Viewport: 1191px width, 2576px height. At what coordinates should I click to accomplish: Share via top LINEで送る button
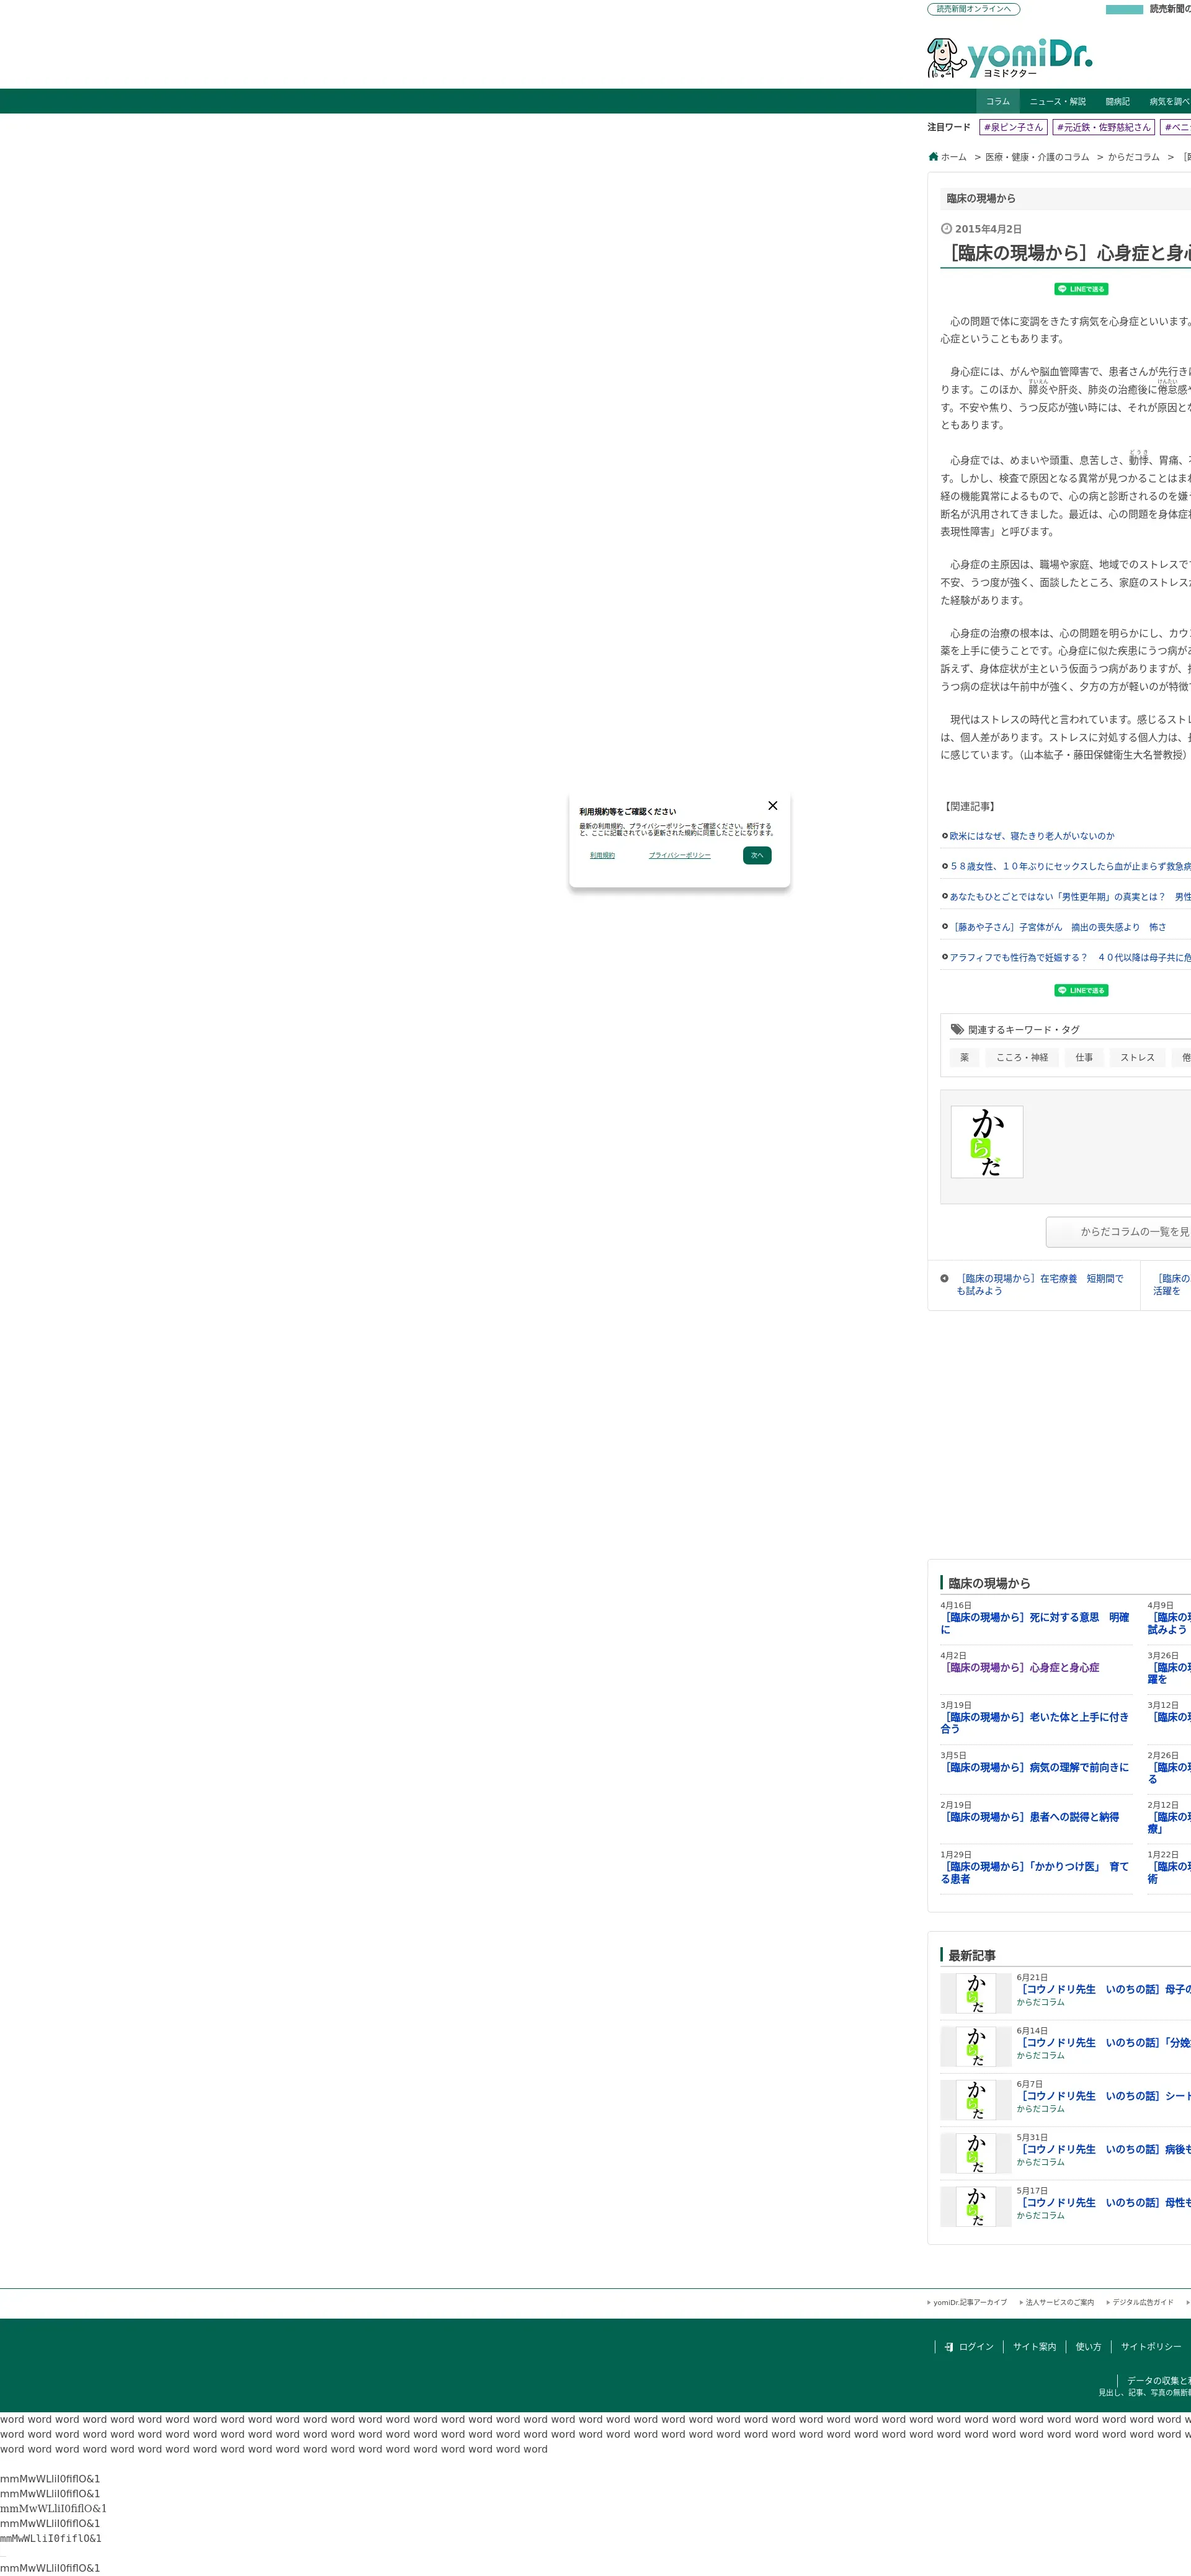click(1081, 289)
